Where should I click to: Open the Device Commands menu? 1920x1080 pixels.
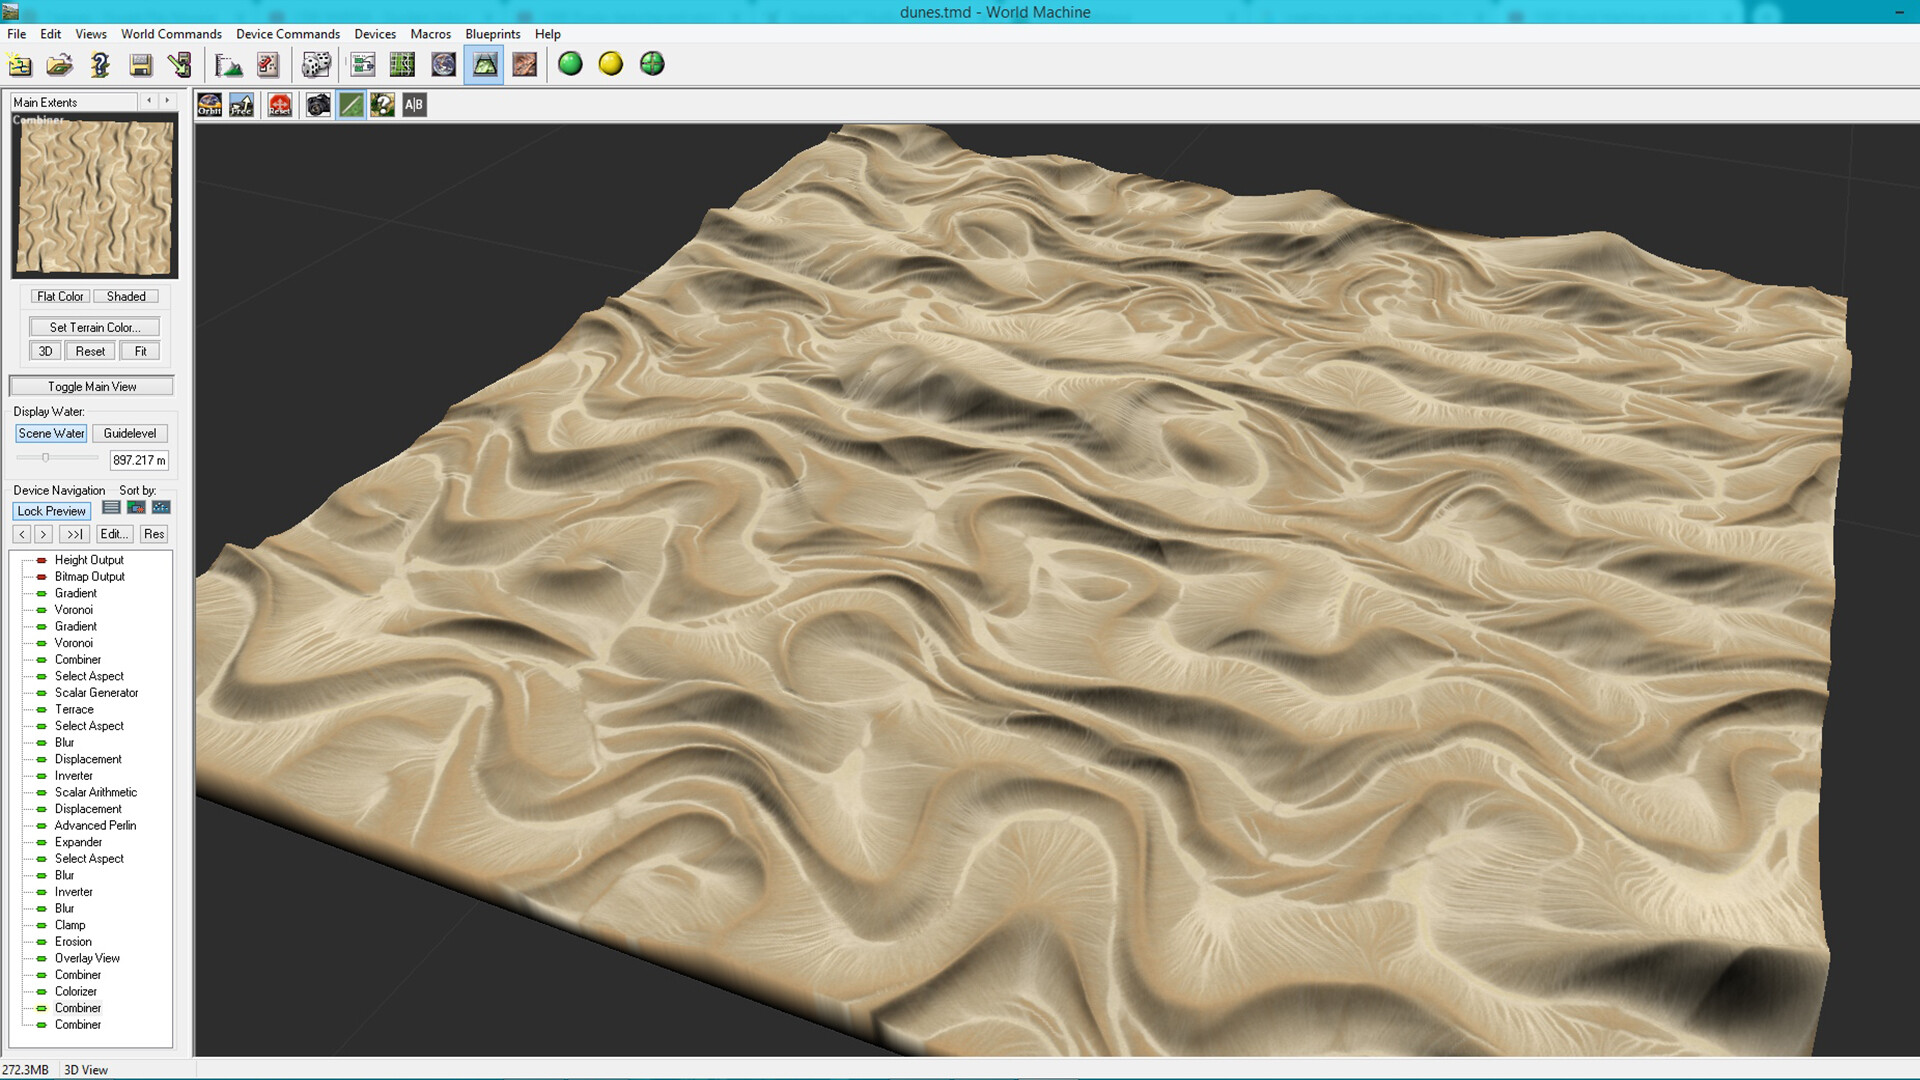click(x=288, y=34)
